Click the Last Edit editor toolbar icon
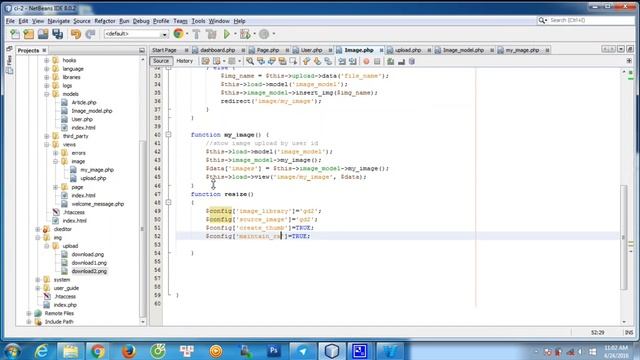 (205, 61)
